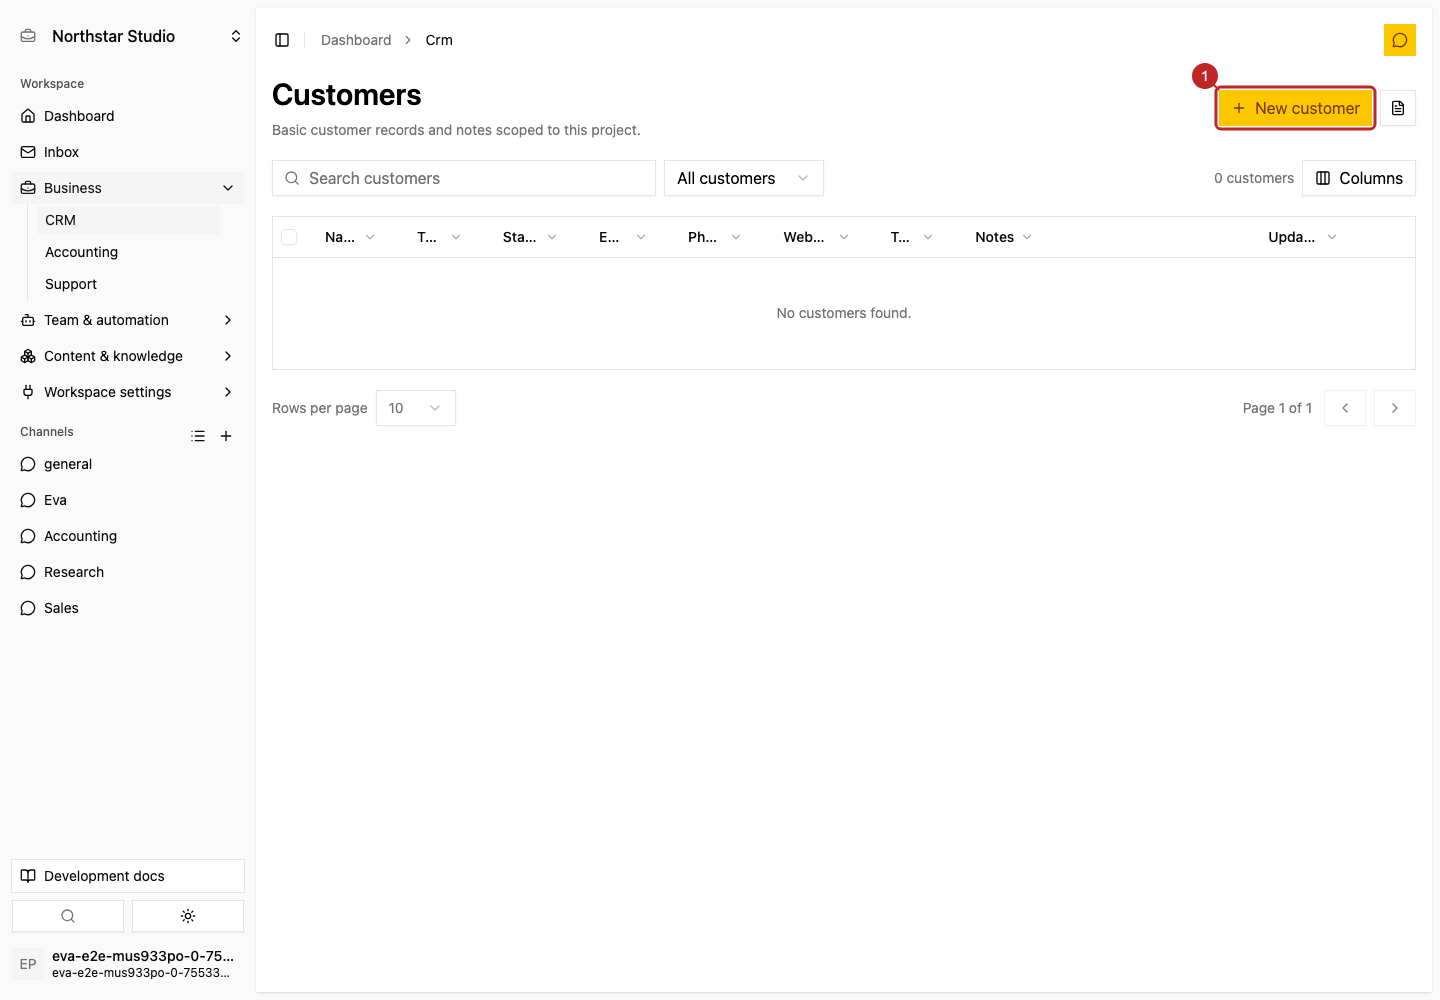Go to Dashboard in sidebar
The height and width of the screenshot is (1000, 1440).
pos(128,116)
